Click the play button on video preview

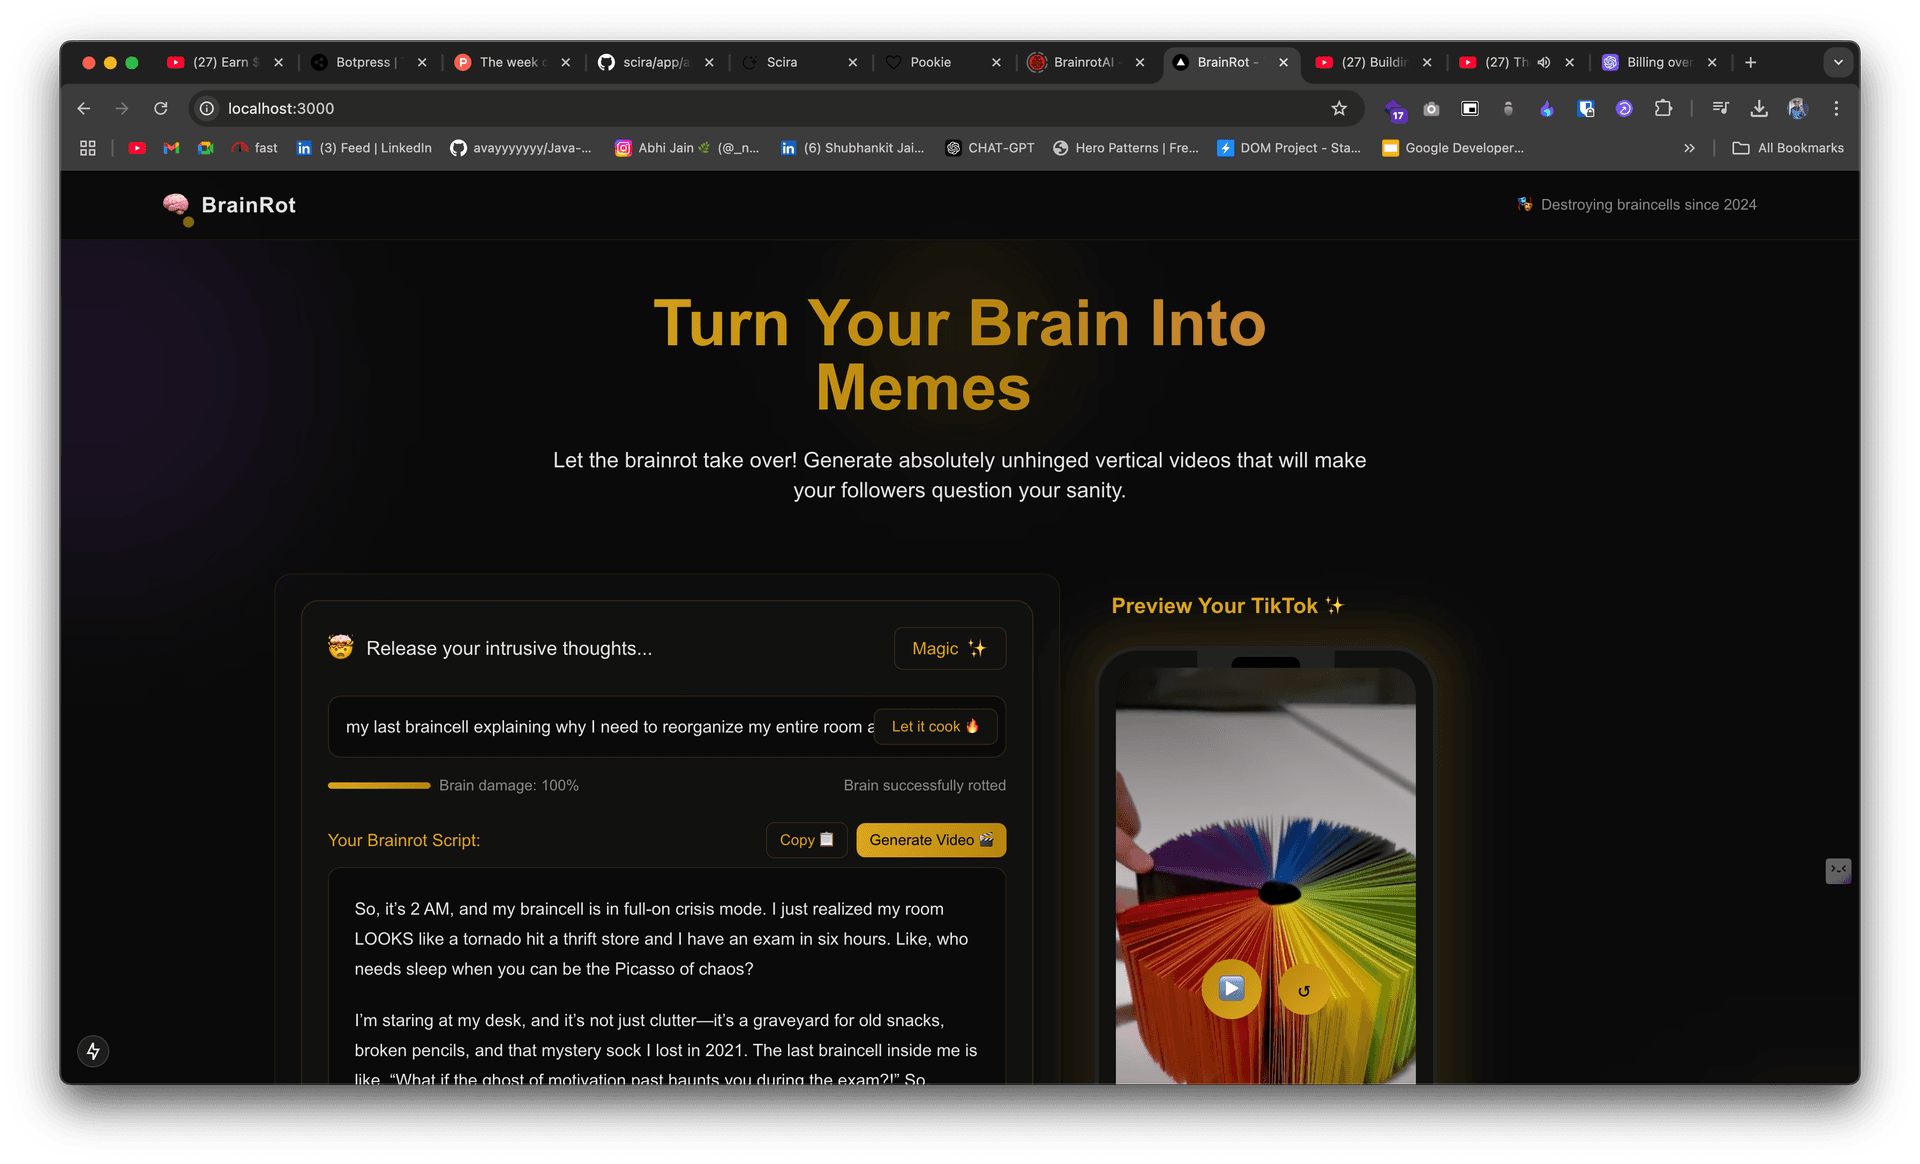tap(1231, 989)
